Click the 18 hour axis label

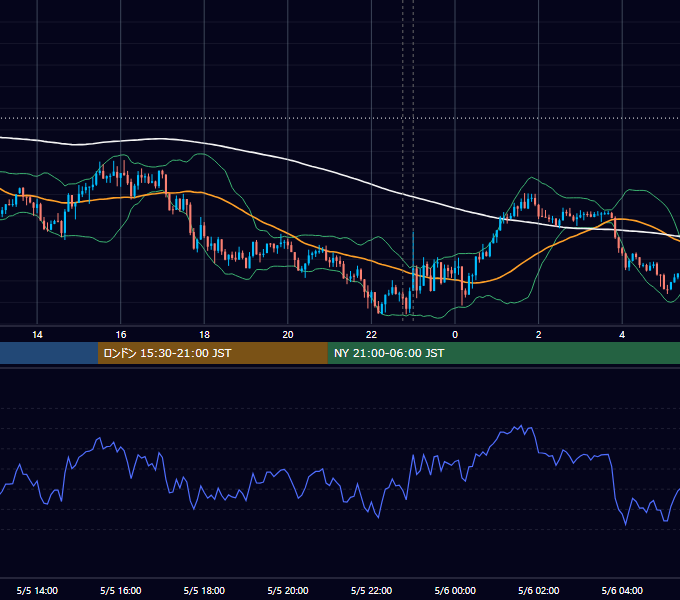point(204,335)
